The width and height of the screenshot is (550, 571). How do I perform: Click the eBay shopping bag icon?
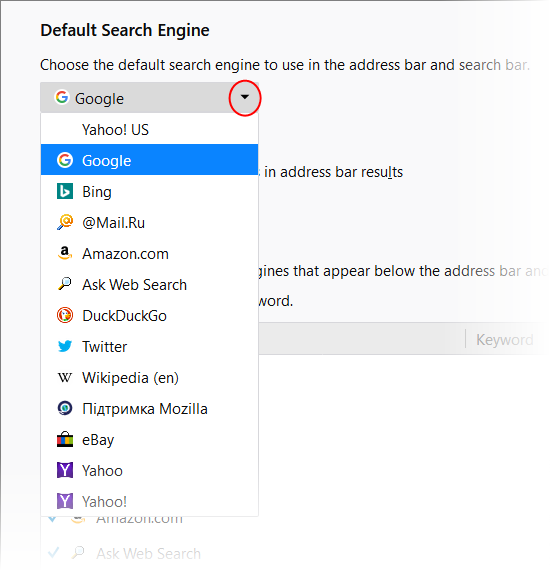click(x=65, y=439)
